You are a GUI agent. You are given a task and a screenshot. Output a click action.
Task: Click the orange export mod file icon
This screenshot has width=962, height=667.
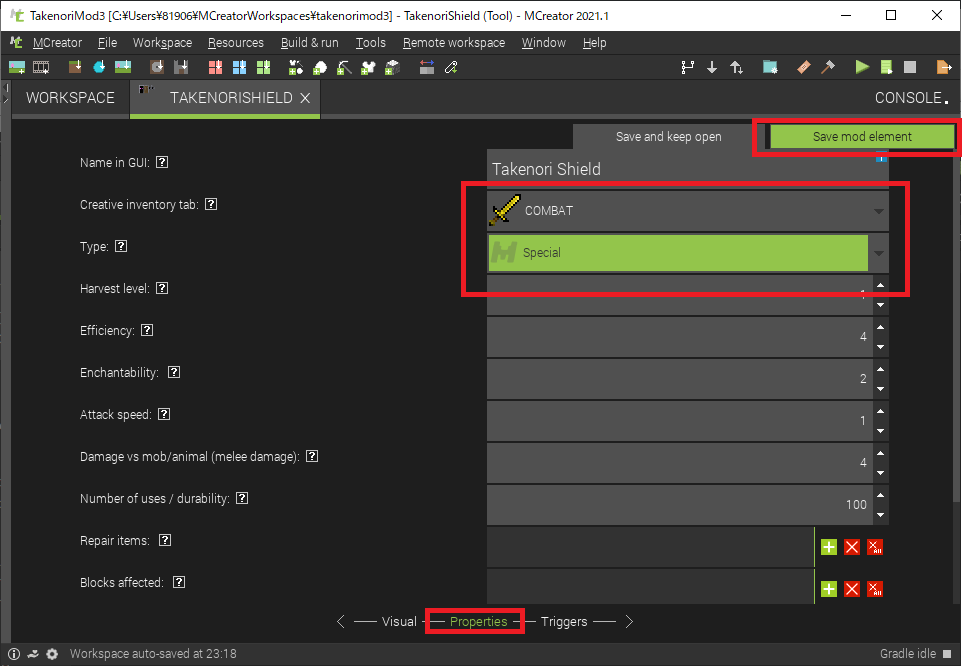(943, 67)
